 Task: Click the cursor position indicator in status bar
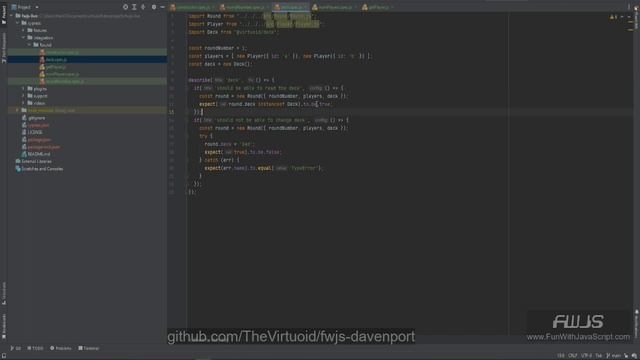[x=561, y=356]
